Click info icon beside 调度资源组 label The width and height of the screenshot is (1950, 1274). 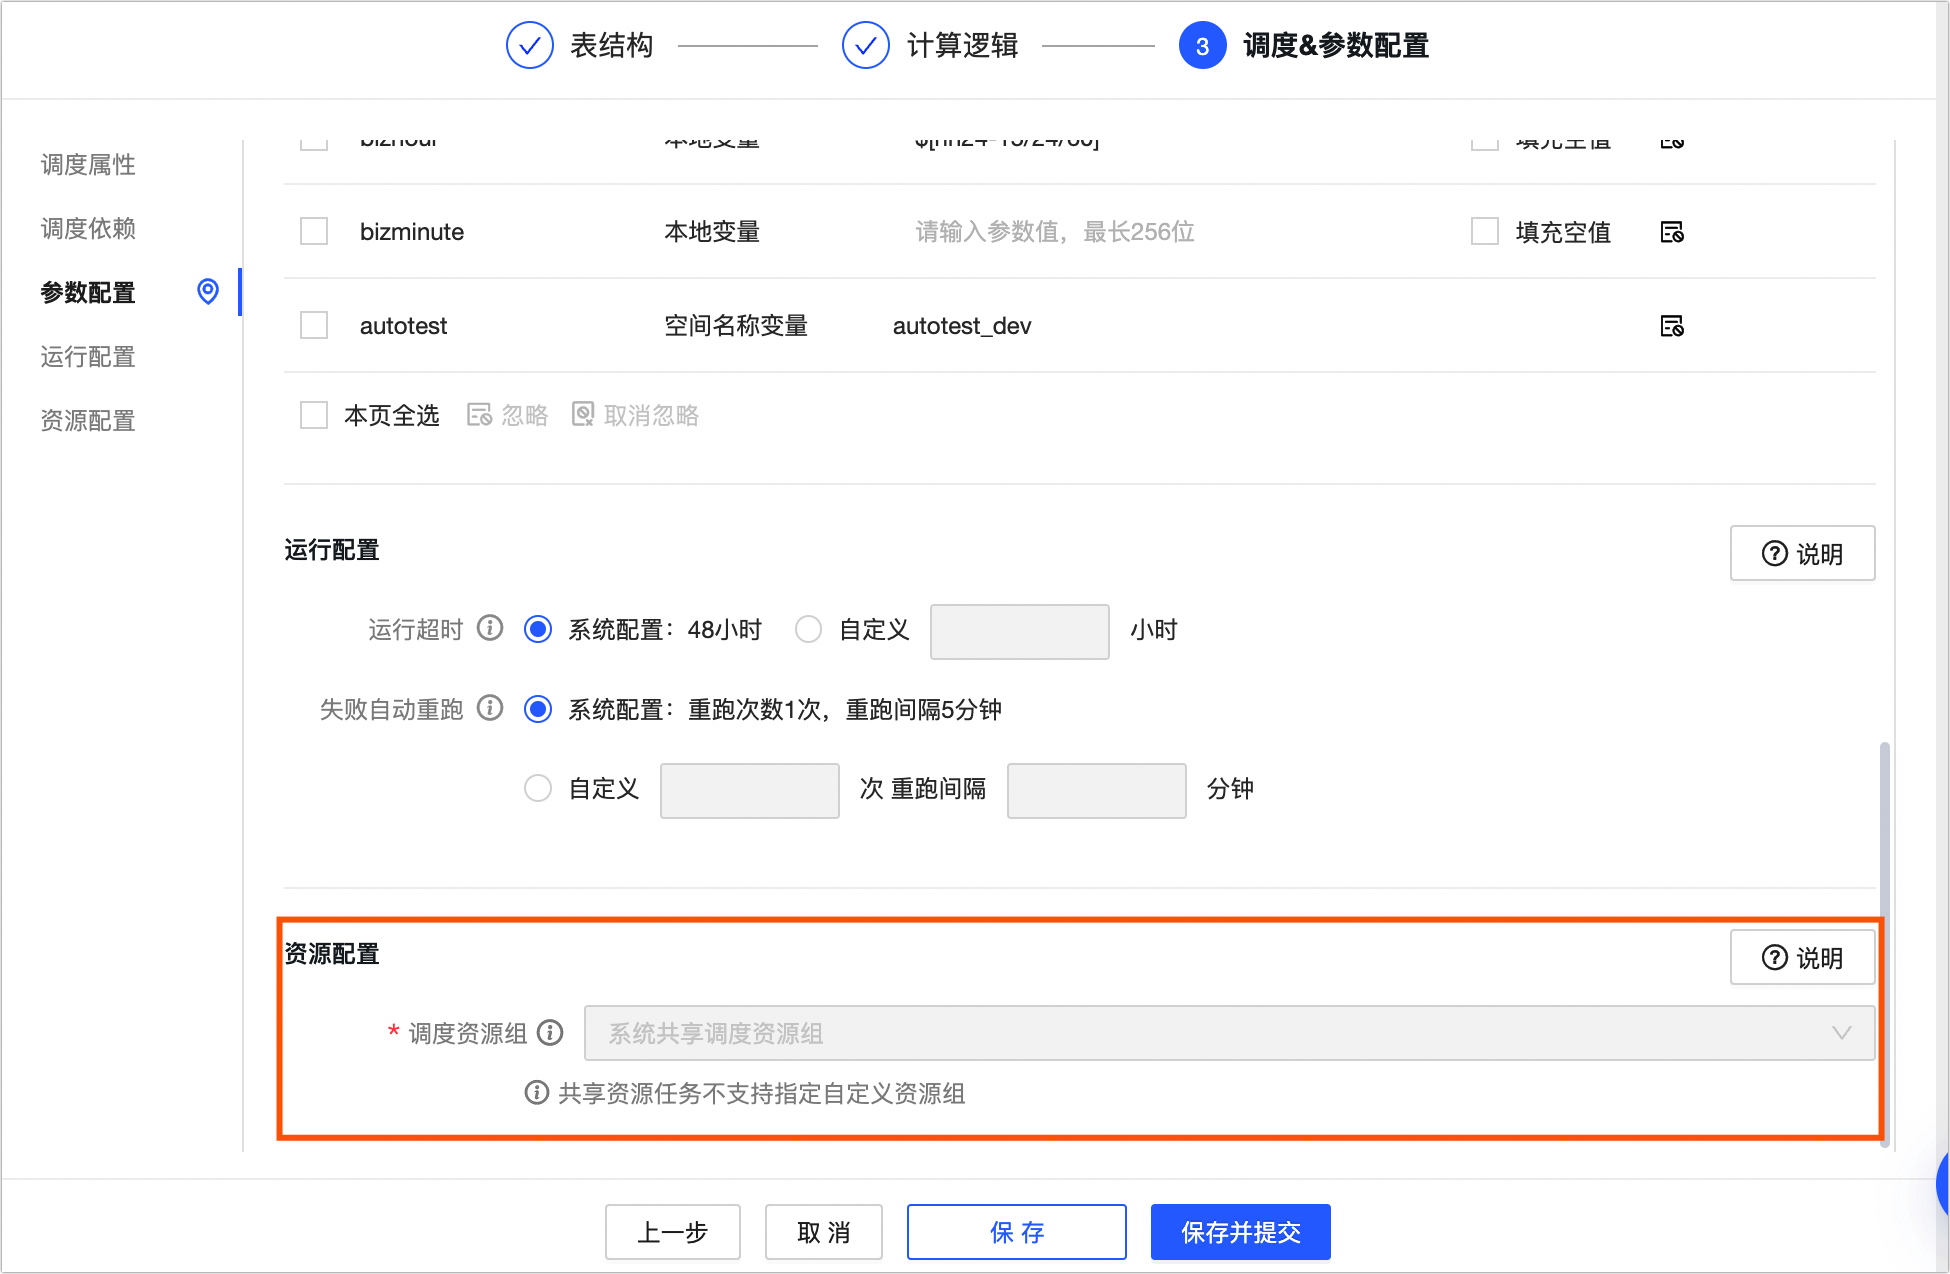click(550, 1032)
